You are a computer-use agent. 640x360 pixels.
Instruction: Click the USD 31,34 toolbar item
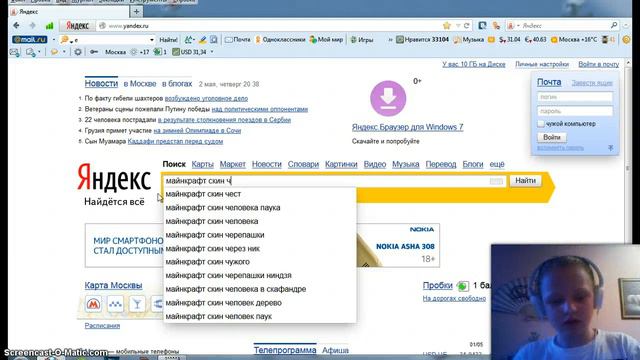pos(189,52)
